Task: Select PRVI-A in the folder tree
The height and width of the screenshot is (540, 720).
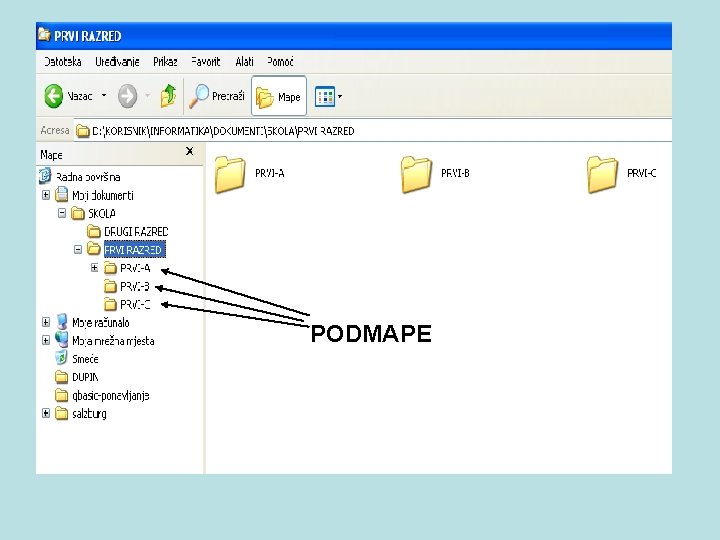Action: (135, 268)
